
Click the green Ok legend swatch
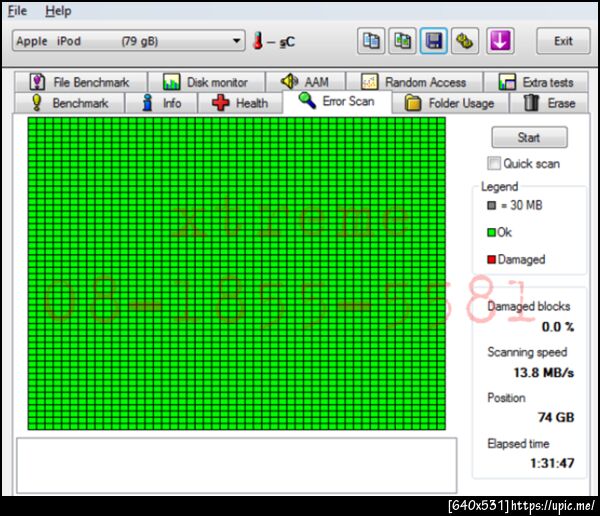click(x=491, y=232)
